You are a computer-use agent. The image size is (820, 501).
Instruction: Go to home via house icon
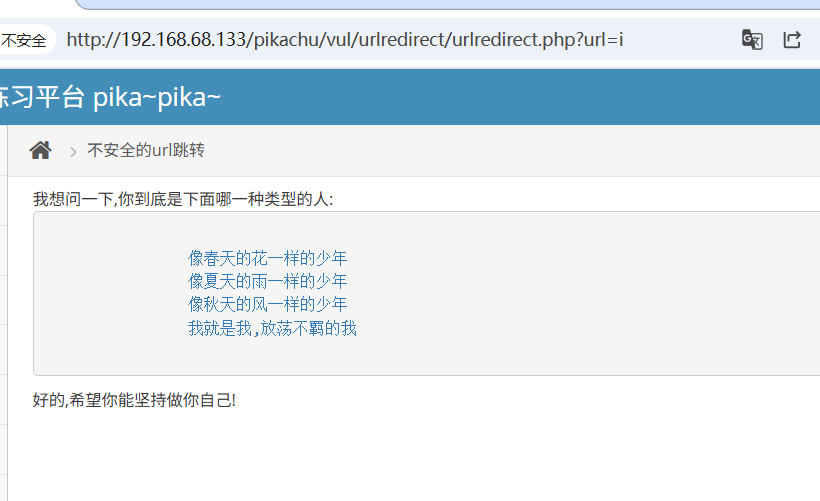coord(40,150)
